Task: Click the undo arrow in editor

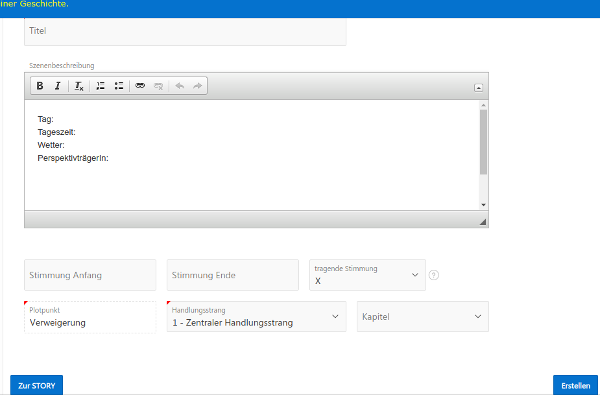Action: [179, 86]
